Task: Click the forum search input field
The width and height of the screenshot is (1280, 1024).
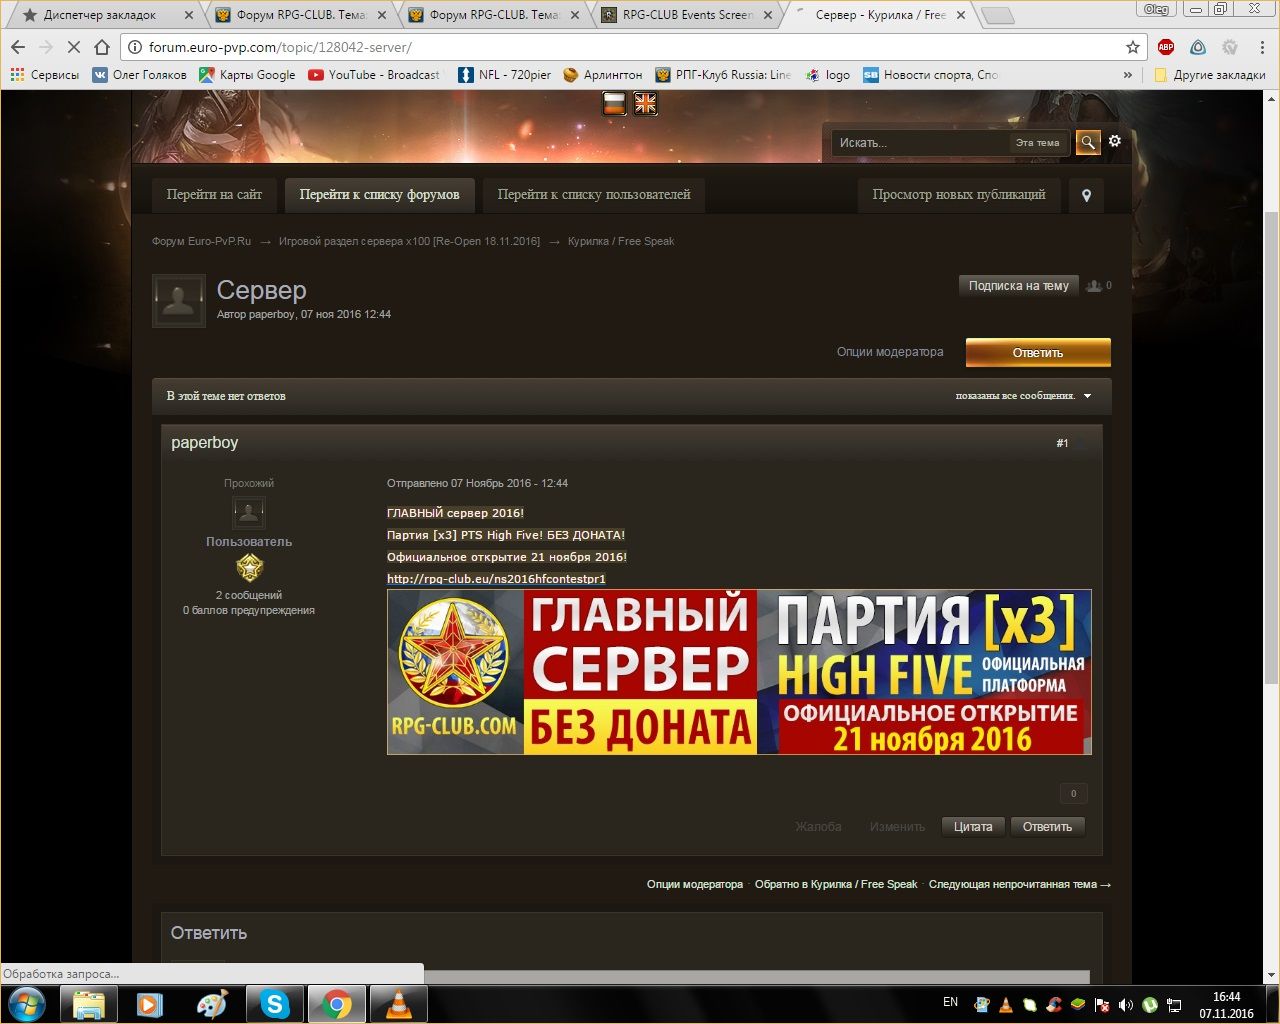Action: point(920,143)
